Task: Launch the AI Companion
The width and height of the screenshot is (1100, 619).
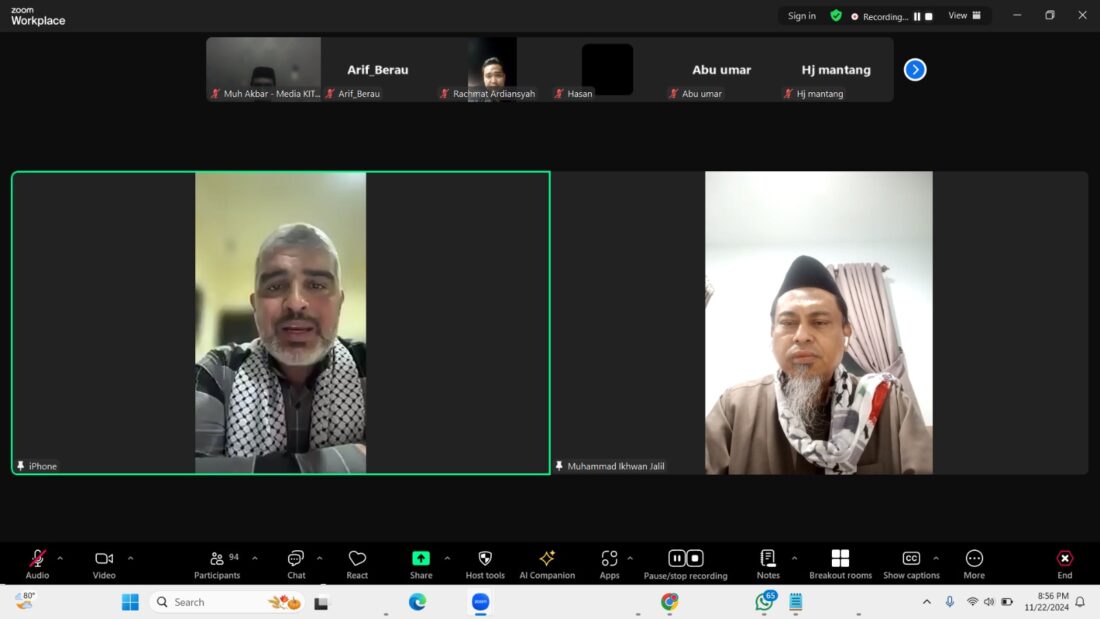Action: [547, 564]
